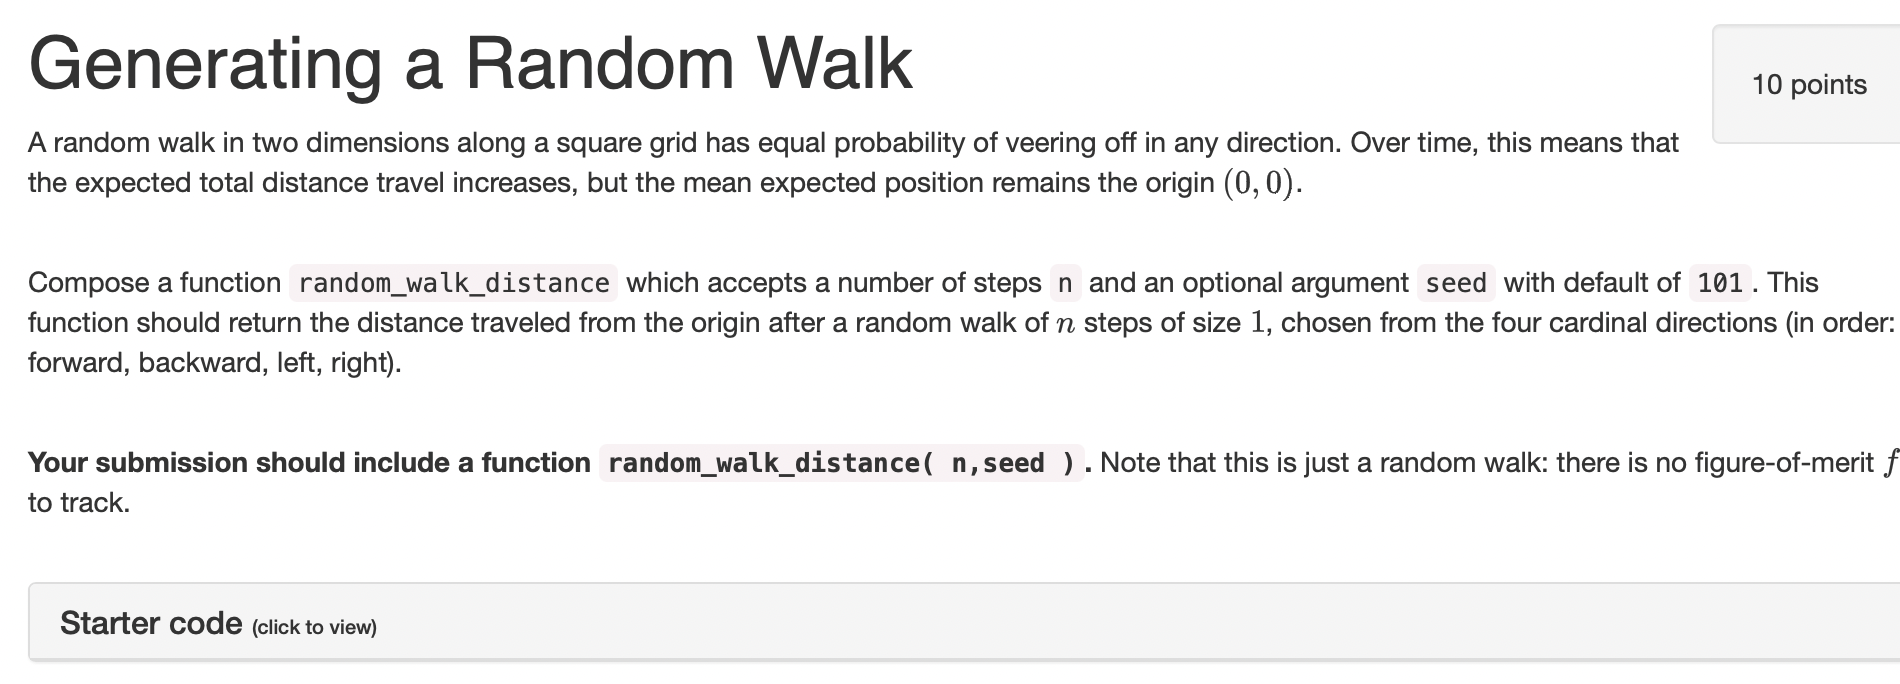Viewport: 1900px width, 684px height.
Task: Click the first paragraph about random walks
Action: coord(850,162)
